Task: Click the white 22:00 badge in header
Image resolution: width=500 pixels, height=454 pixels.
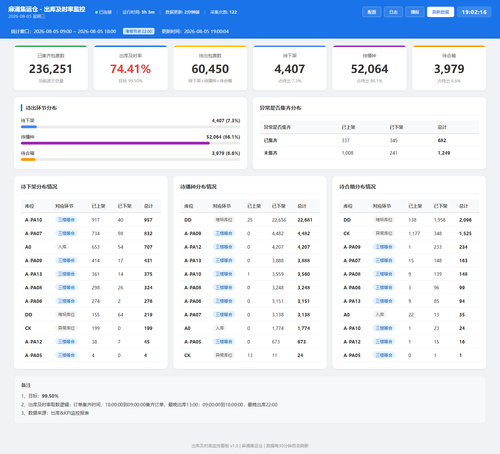Action: pyautogui.click(x=139, y=31)
